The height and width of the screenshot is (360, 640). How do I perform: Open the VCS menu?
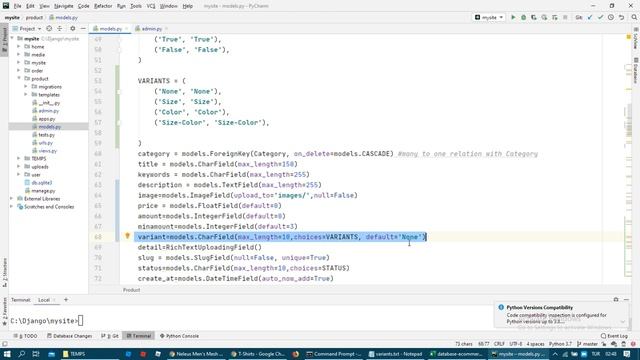pos(151,6)
